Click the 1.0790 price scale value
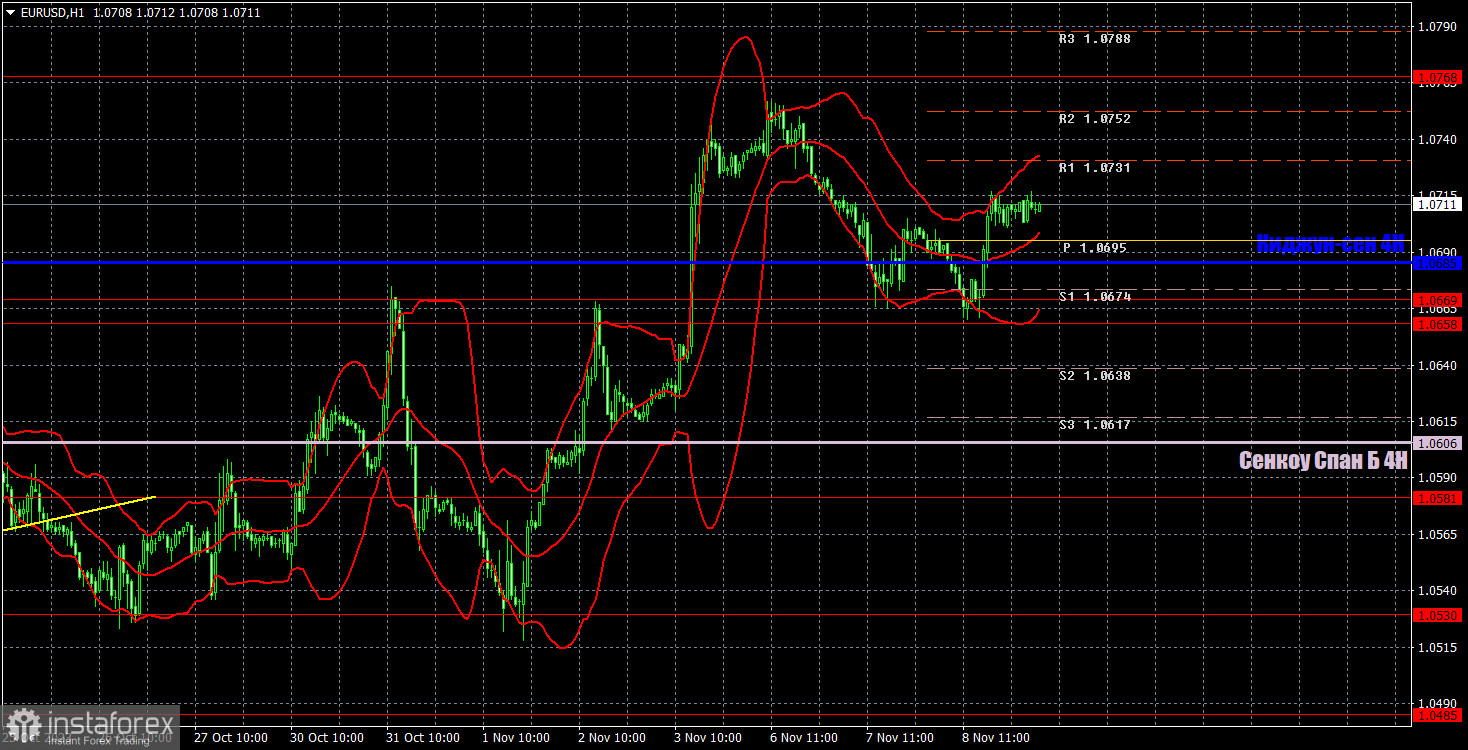Screen dimensions: 1468x750 (x=1436, y=27)
